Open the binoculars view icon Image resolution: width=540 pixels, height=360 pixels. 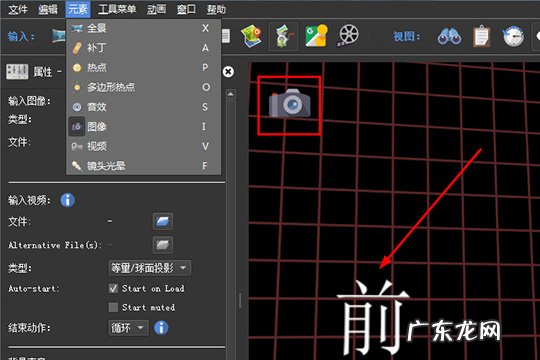[449, 36]
